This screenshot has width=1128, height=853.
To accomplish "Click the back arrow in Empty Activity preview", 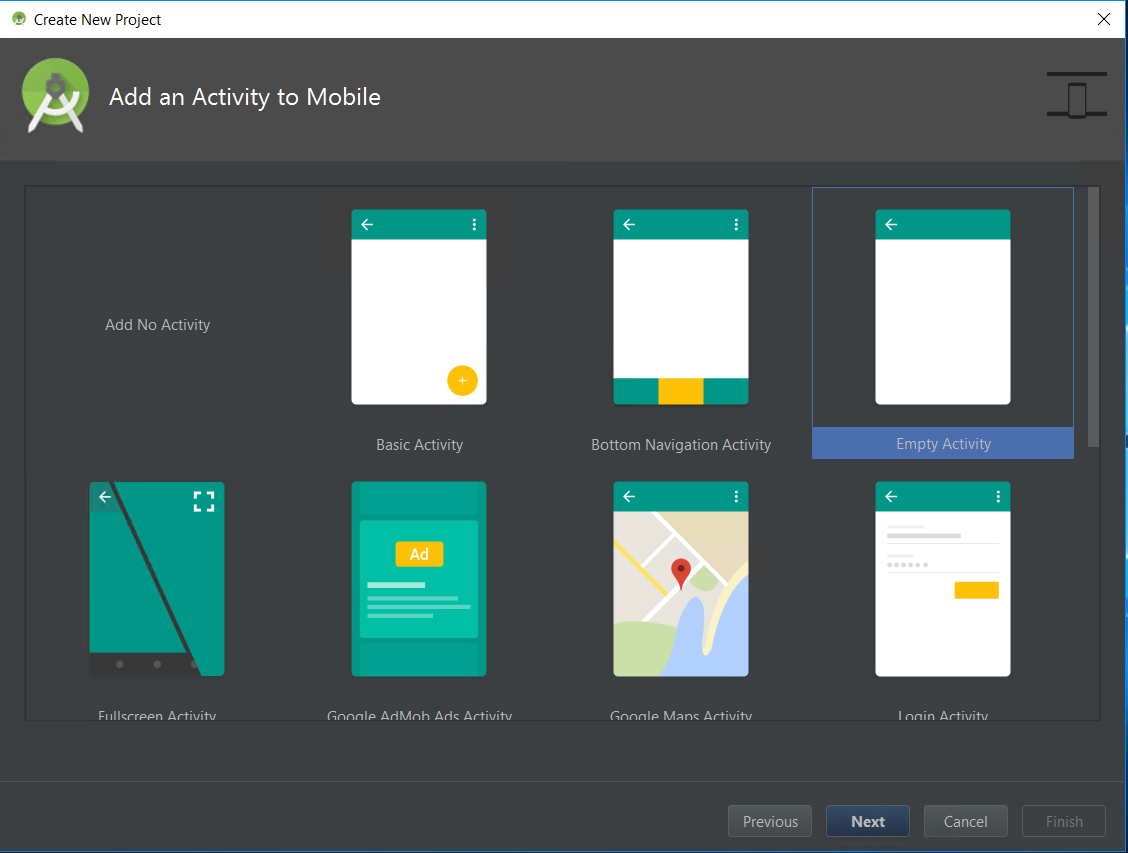I will pyautogui.click(x=891, y=224).
